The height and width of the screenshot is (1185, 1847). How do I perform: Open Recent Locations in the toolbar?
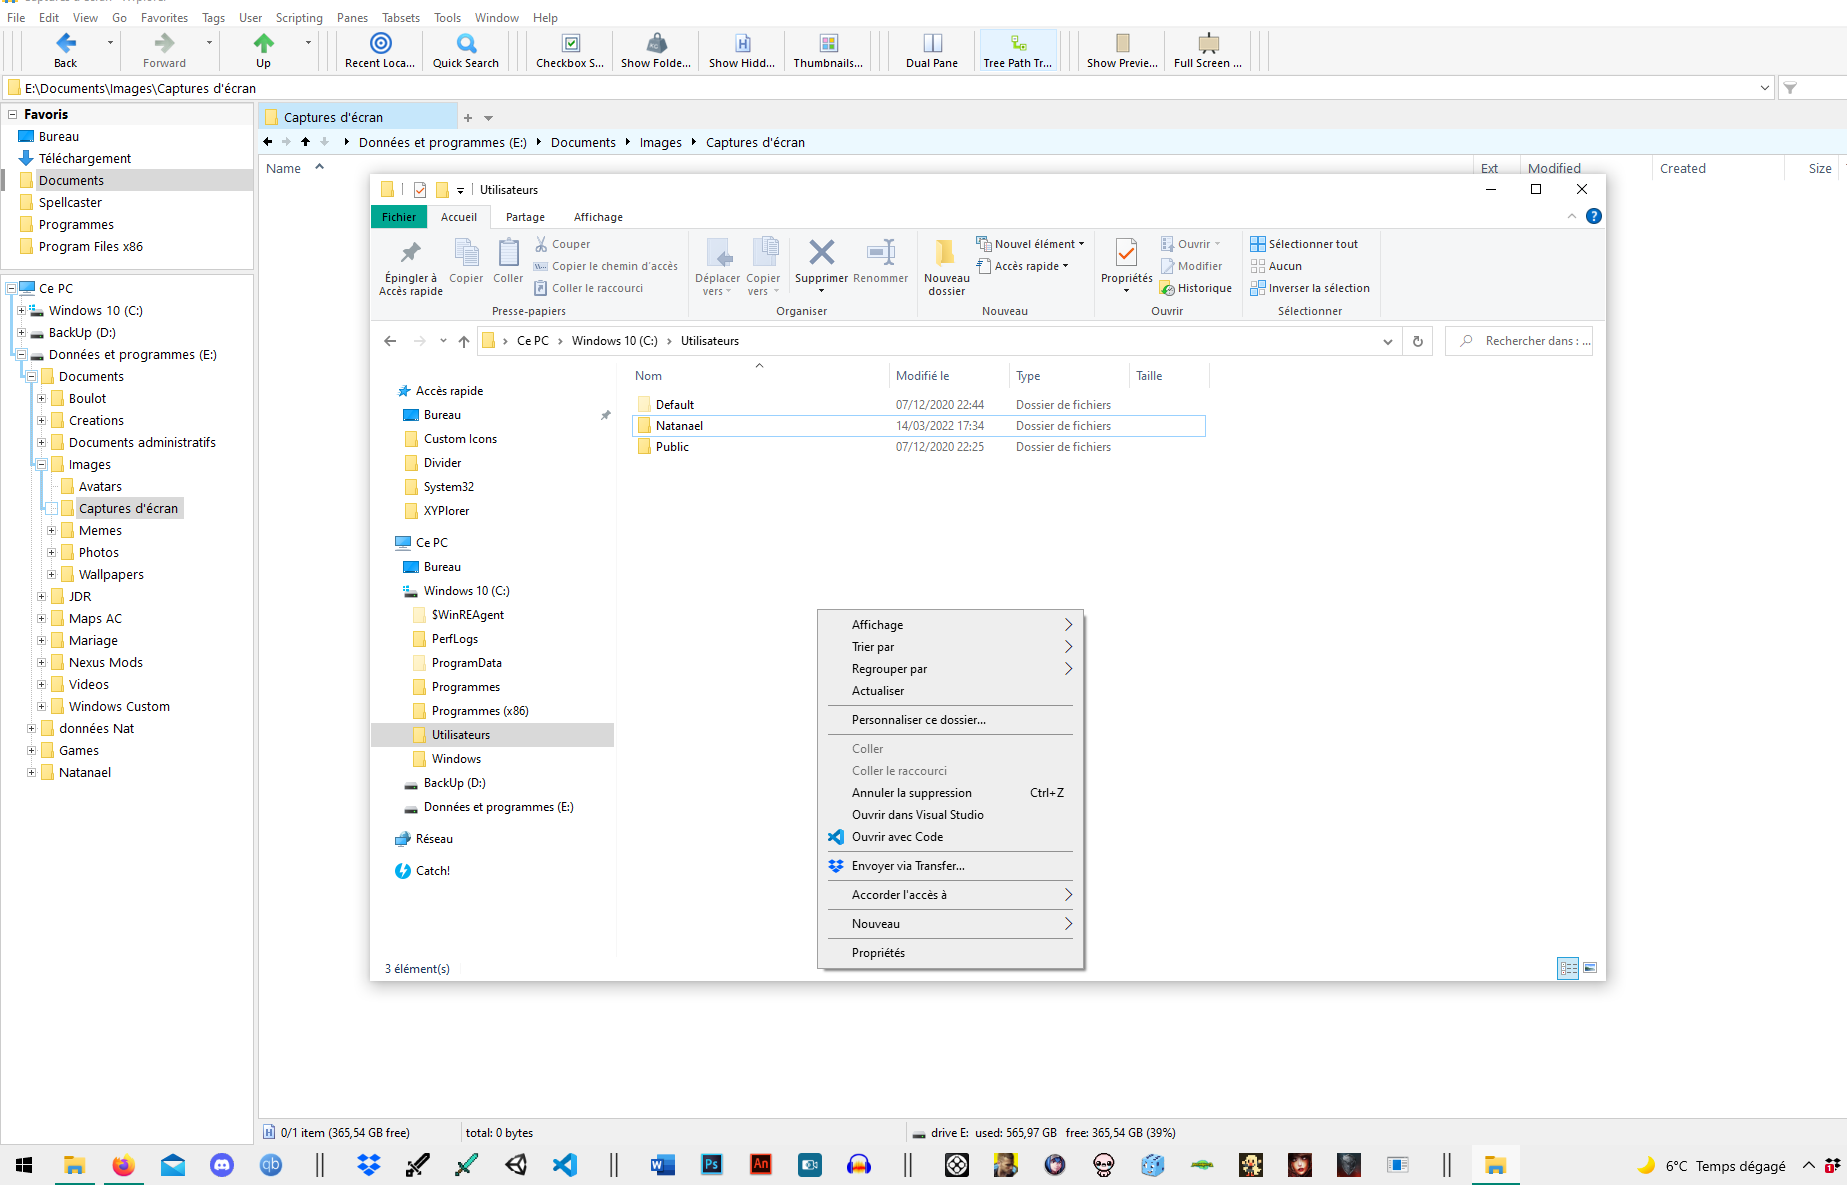(380, 49)
